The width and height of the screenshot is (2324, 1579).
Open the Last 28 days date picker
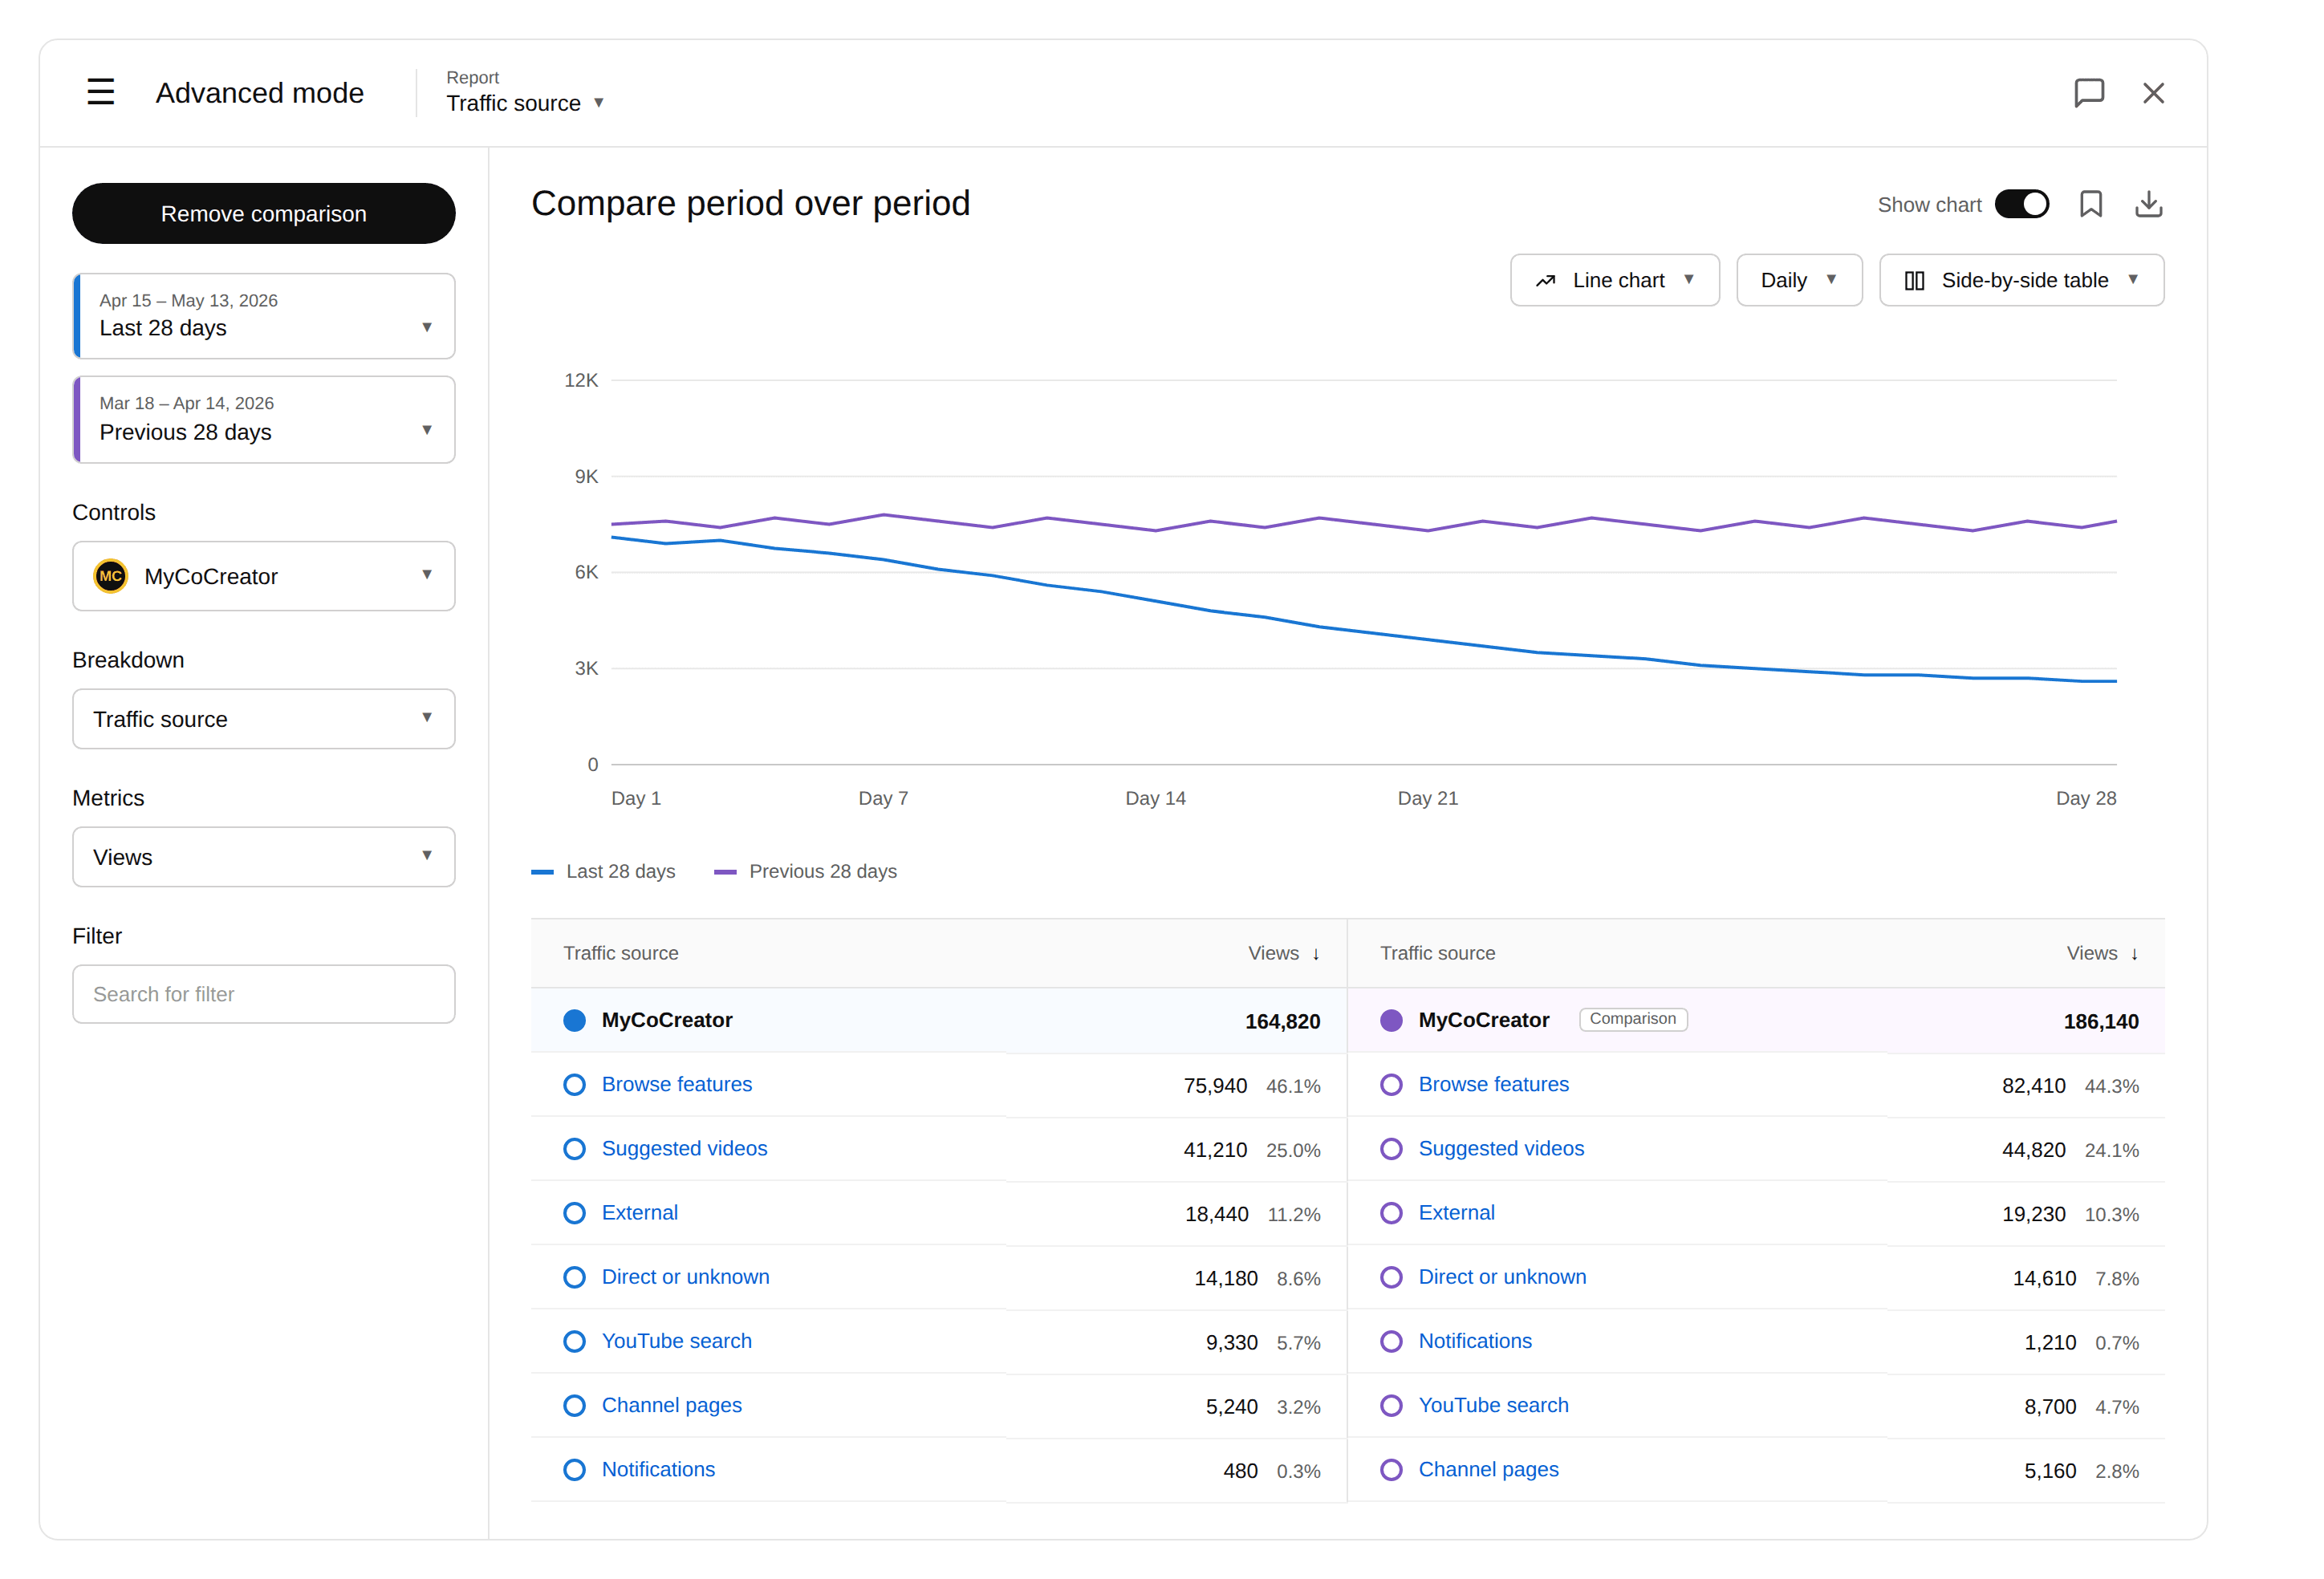click(264, 316)
